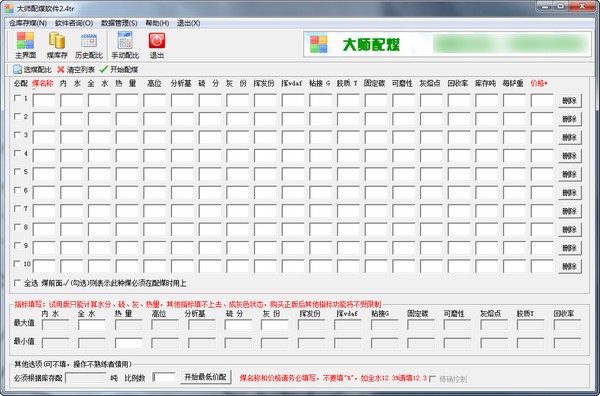Open the 退出(X) menu

tap(188, 23)
